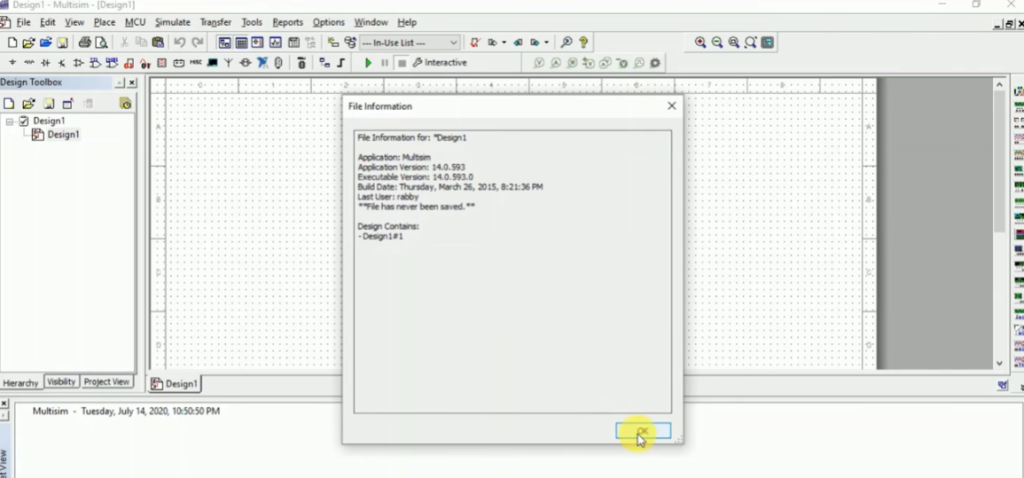This screenshot has height=478, width=1024.
Task: Place a basic resistor component
Action: 29,63
